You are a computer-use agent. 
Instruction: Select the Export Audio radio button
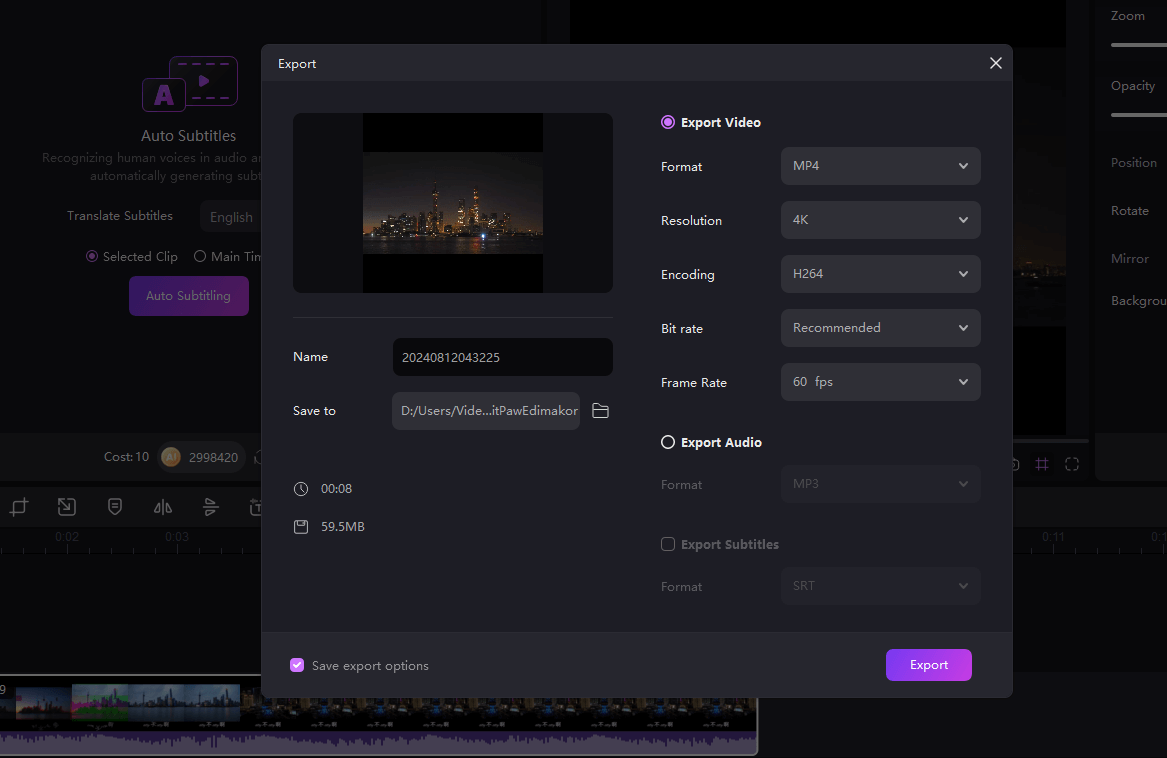tap(668, 442)
